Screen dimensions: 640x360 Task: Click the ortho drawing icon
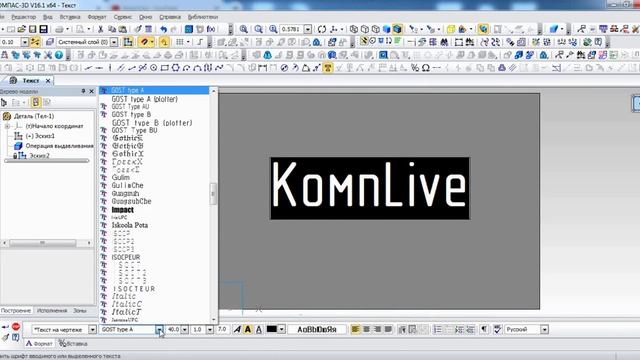[x=200, y=42]
